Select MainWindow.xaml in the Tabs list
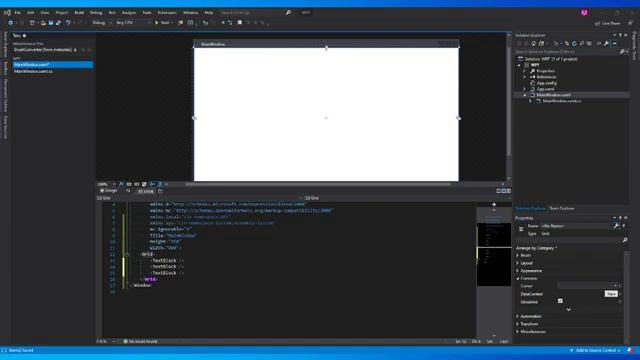This screenshot has width=640, height=360. point(53,64)
